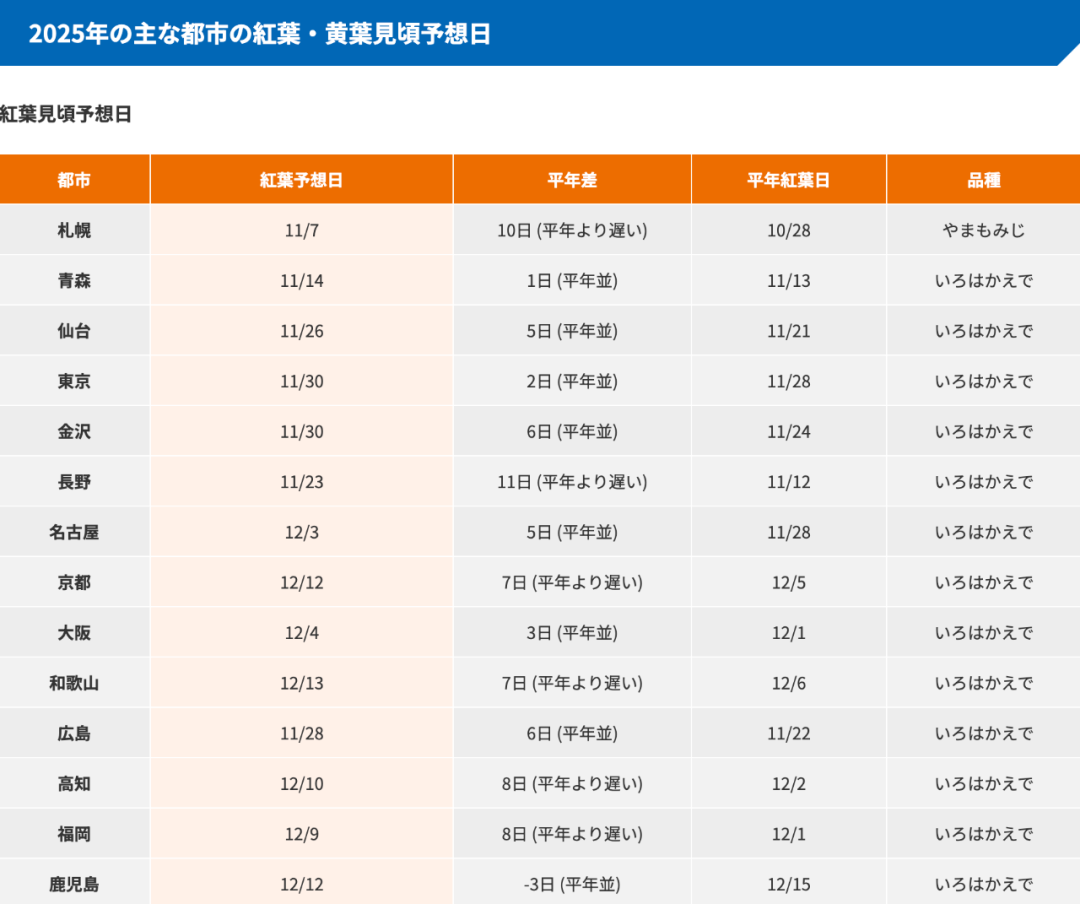Select the city cell "札幌"
1080x904 pixels.
click(74, 230)
